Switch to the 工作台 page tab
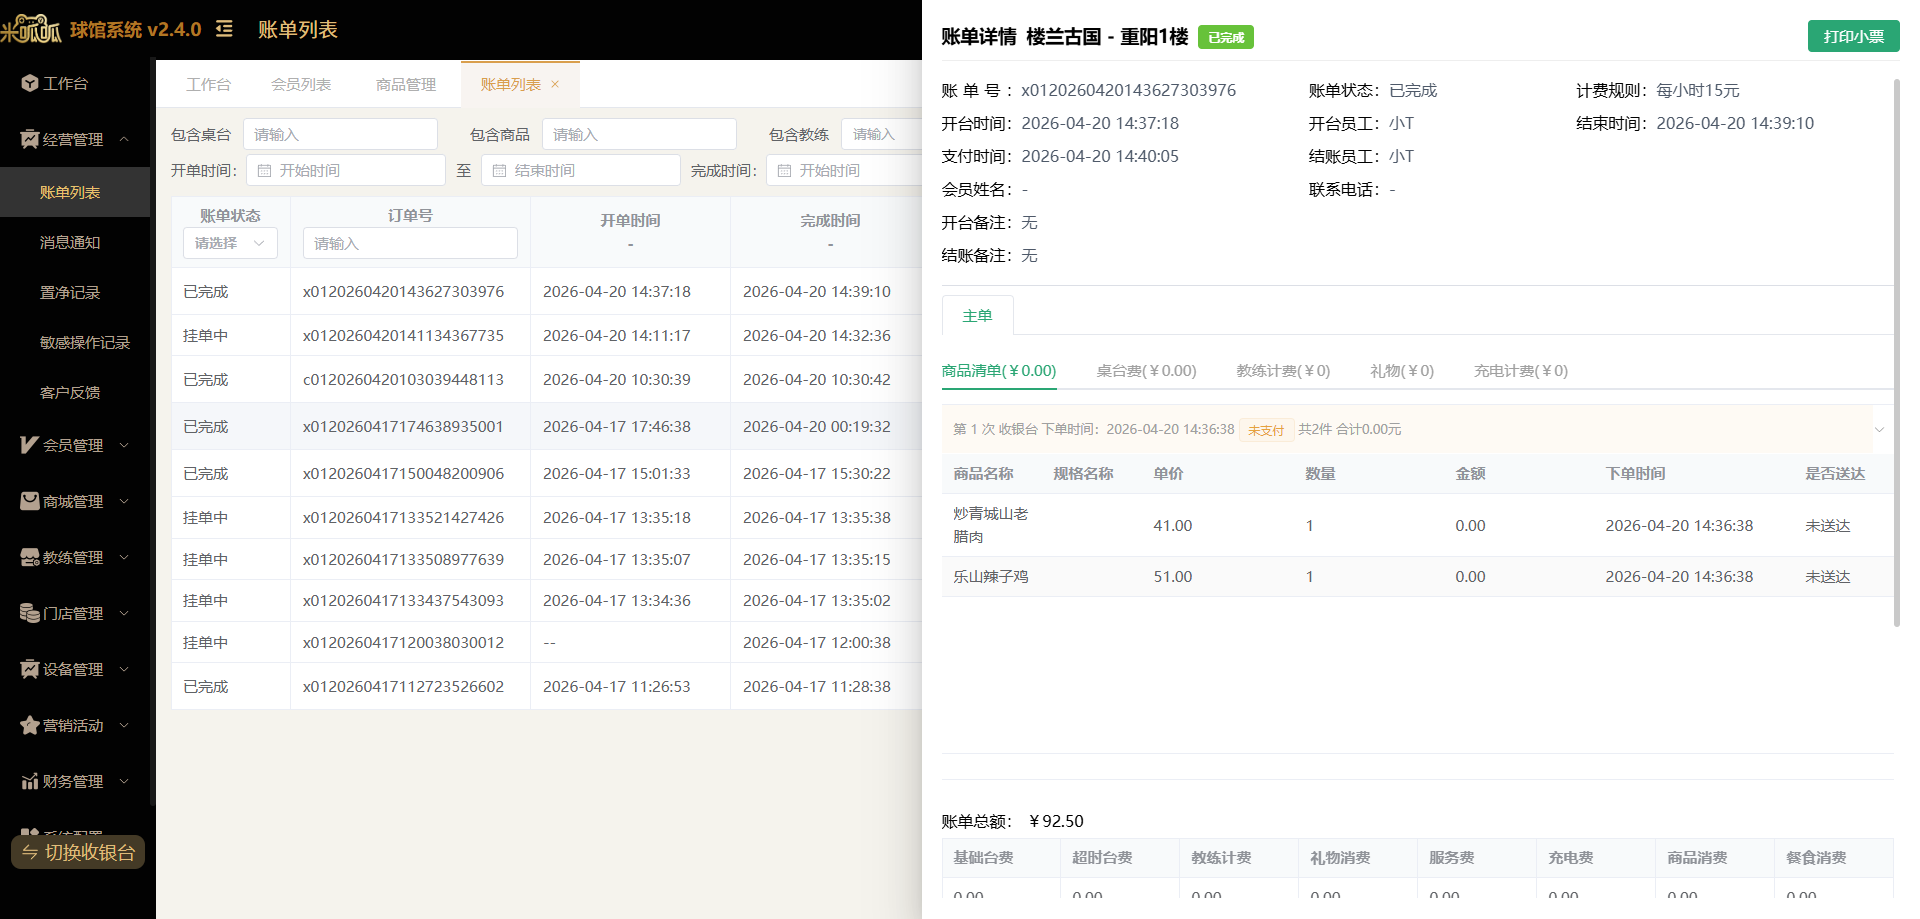 point(208,84)
